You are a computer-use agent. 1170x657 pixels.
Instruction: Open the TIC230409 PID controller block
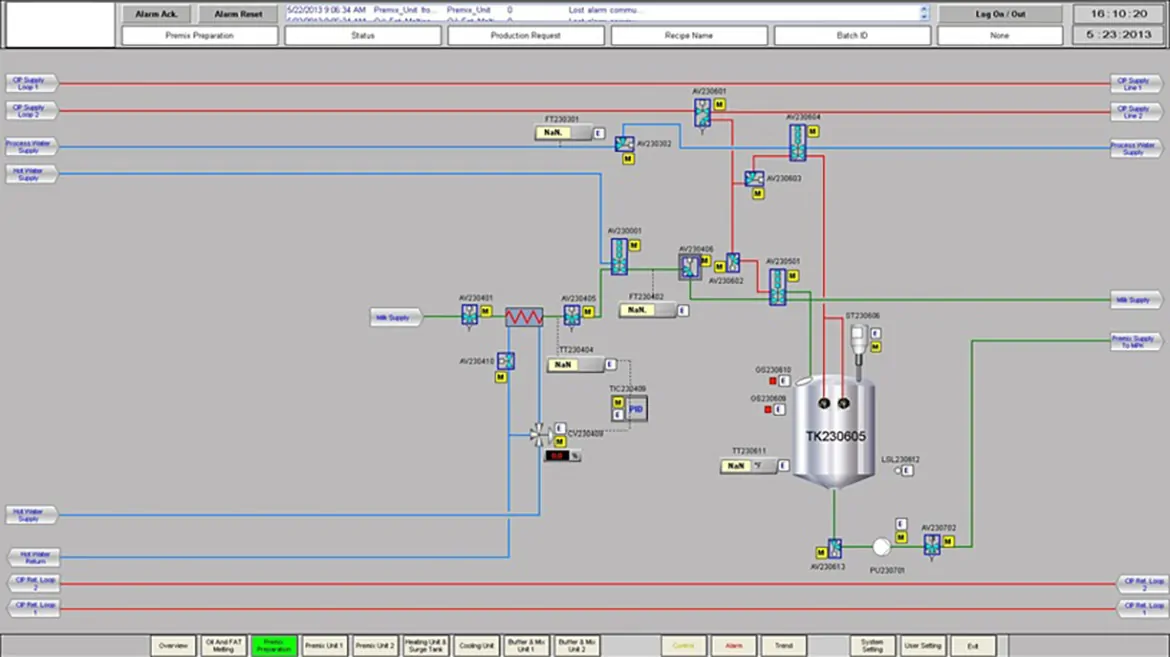(636, 409)
